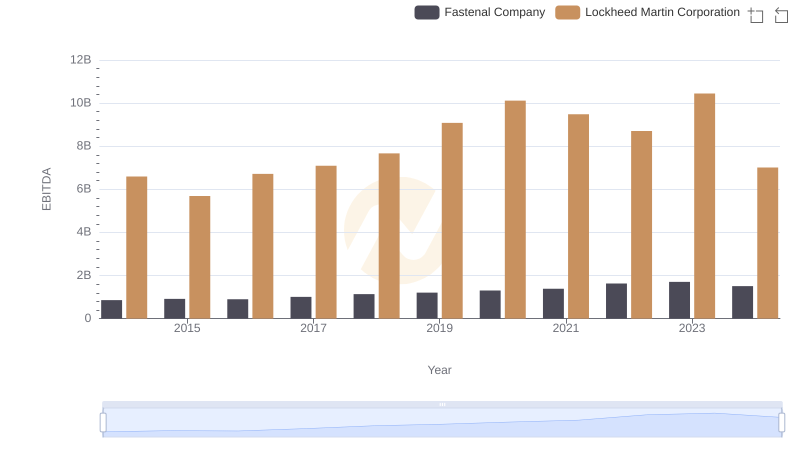Click the 2017 x-axis label

pyautogui.click(x=313, y=328)
